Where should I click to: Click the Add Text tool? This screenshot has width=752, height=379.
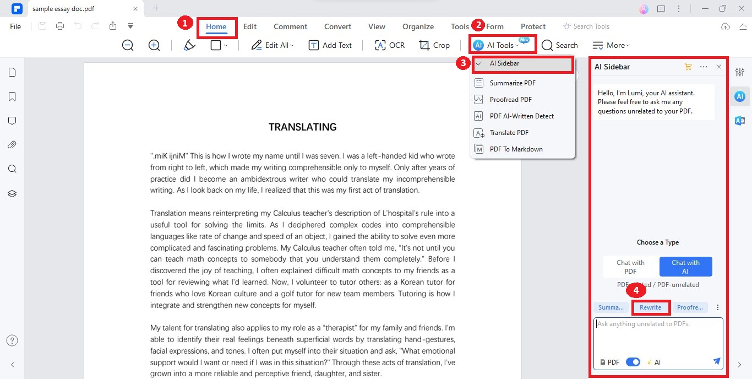click(330, 45)
